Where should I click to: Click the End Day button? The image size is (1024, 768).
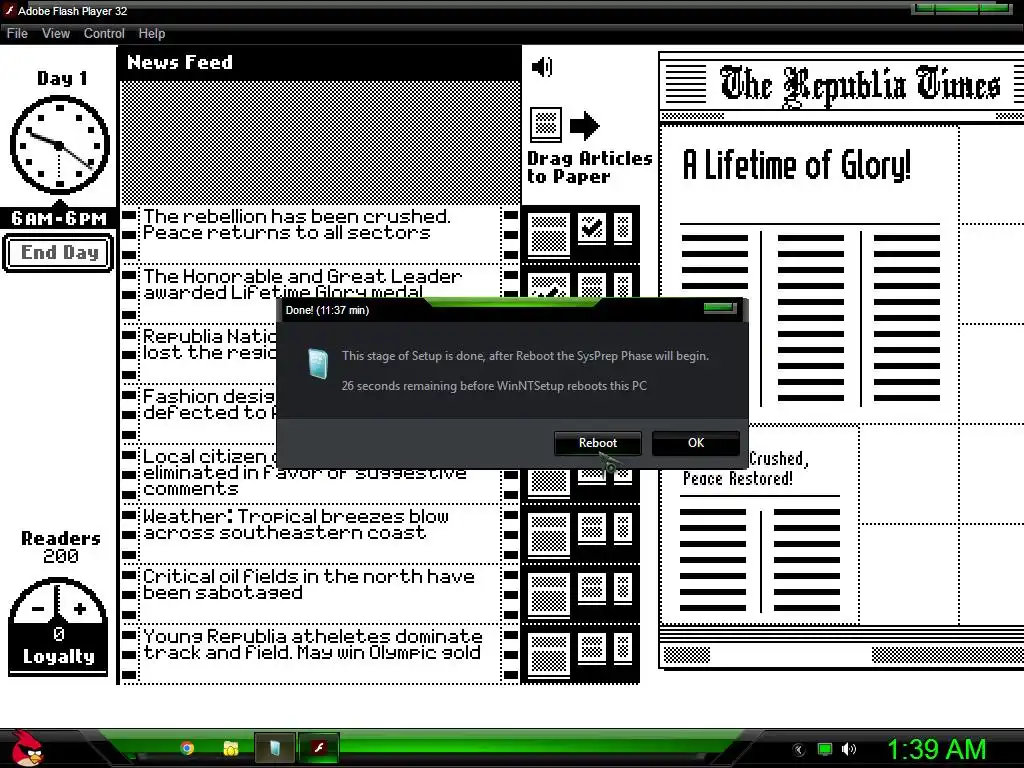pyautogui.click(x=59, y=252)
